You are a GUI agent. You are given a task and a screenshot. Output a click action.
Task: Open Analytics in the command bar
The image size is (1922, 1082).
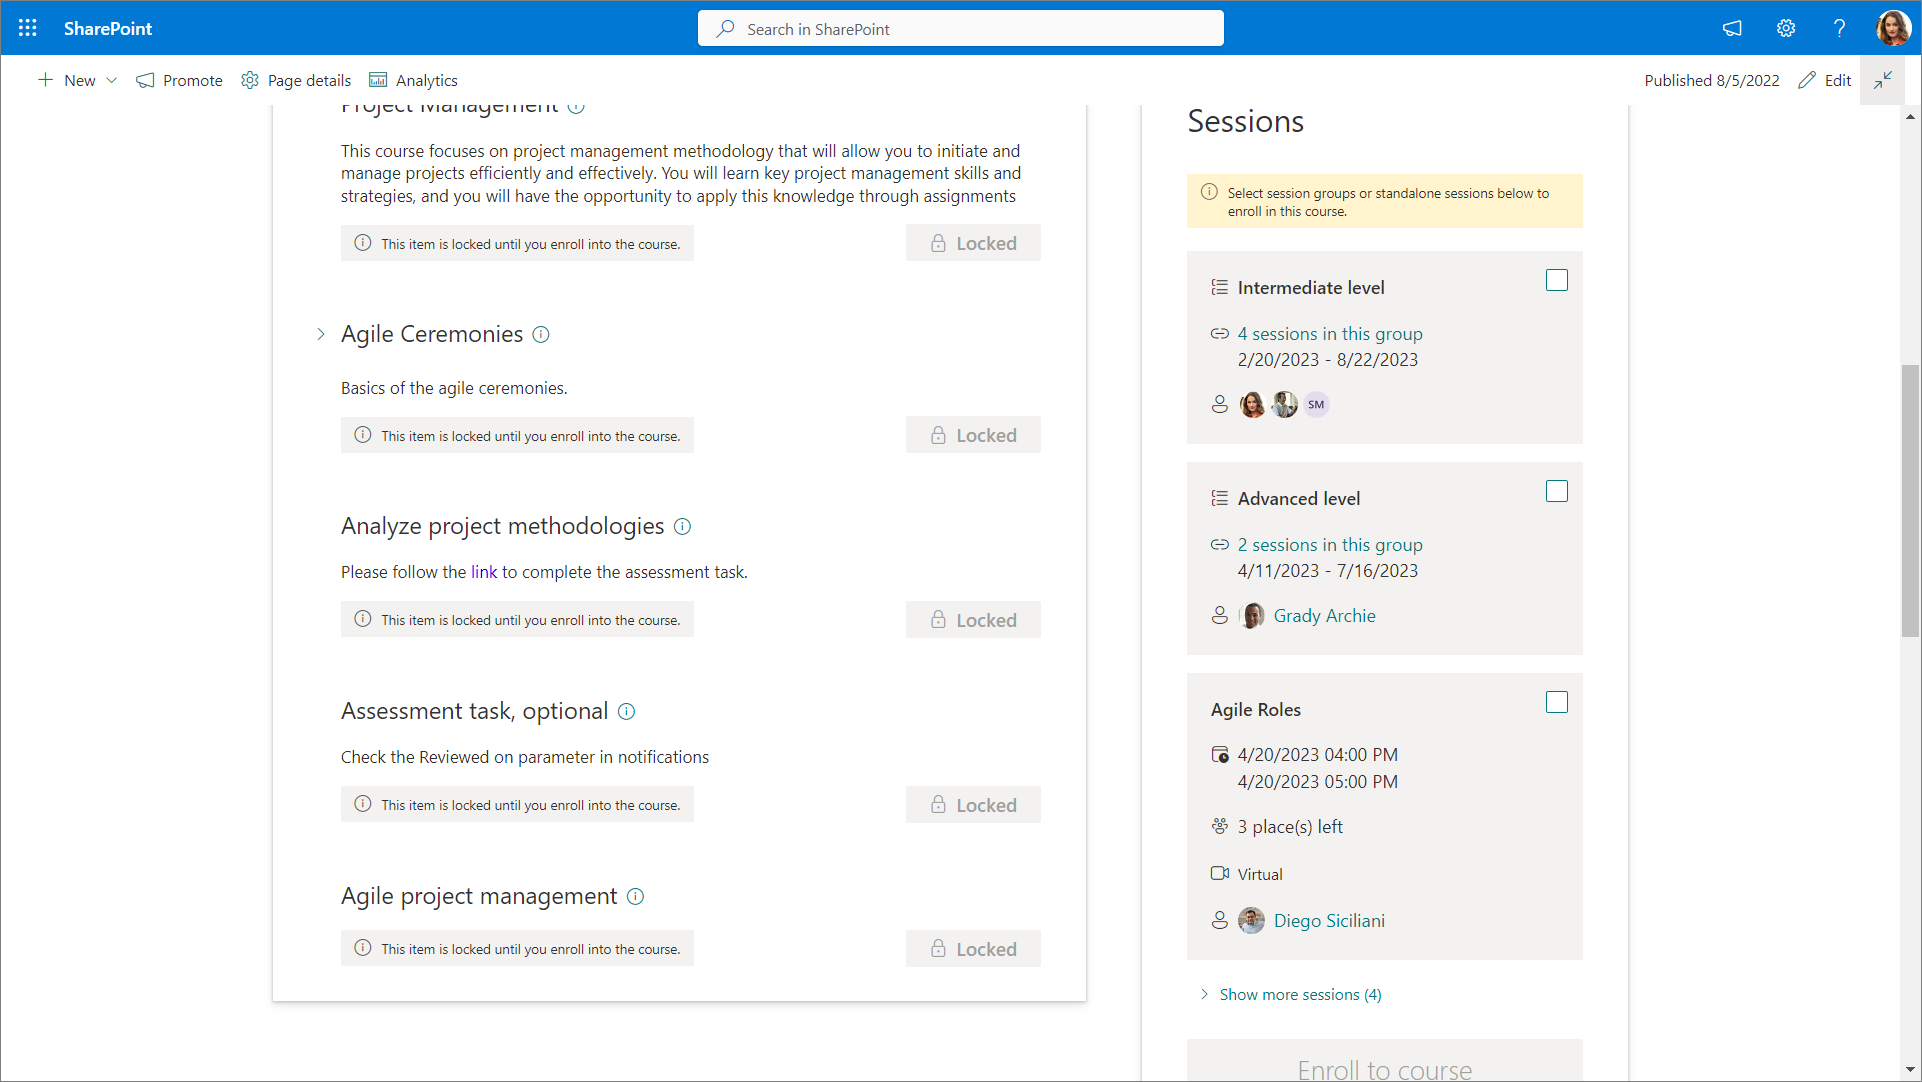pyautogui.click(x=413, y=80)
